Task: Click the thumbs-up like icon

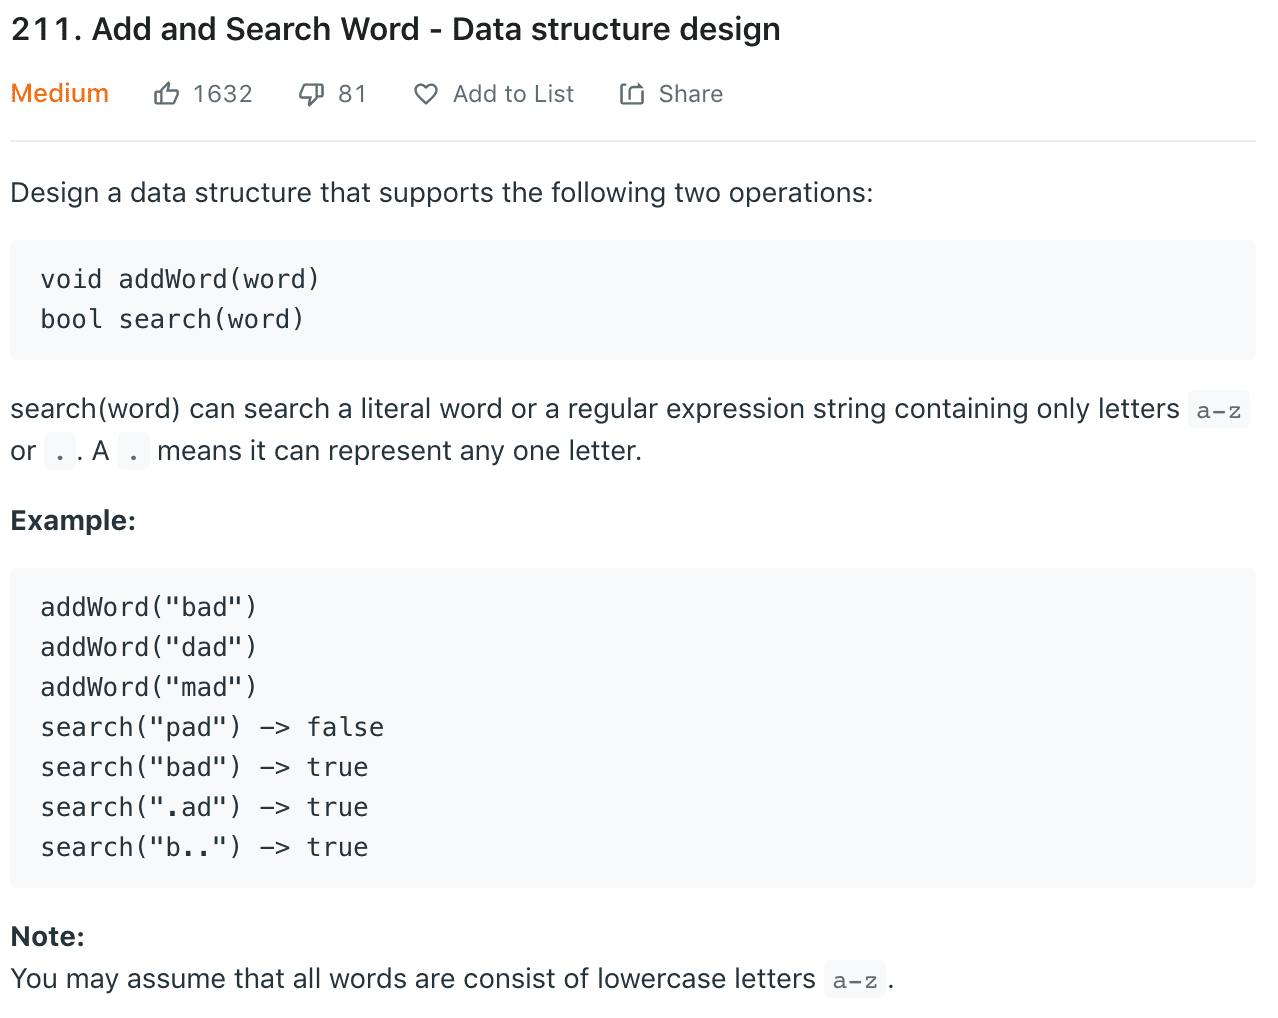Action: click(x=167, y=94)
